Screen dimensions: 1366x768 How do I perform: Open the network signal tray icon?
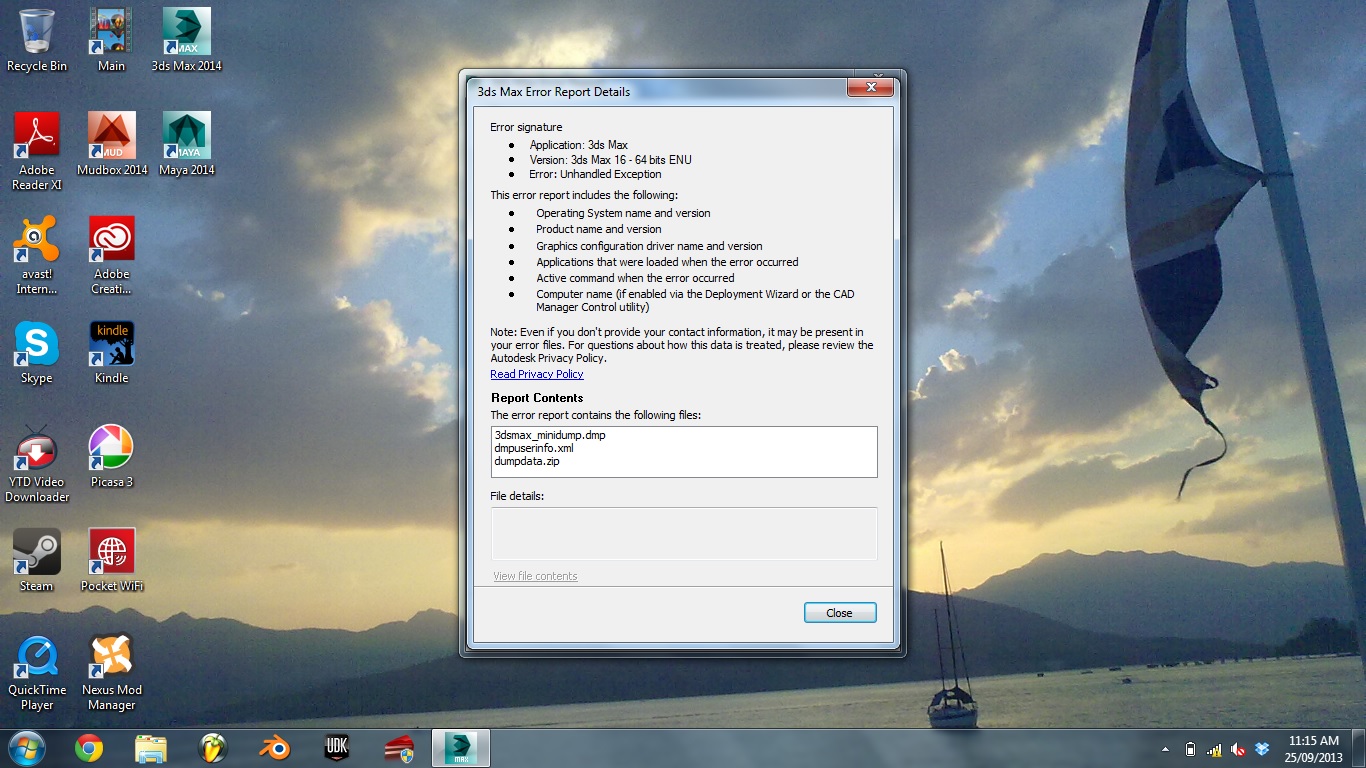click(1214, 749)
